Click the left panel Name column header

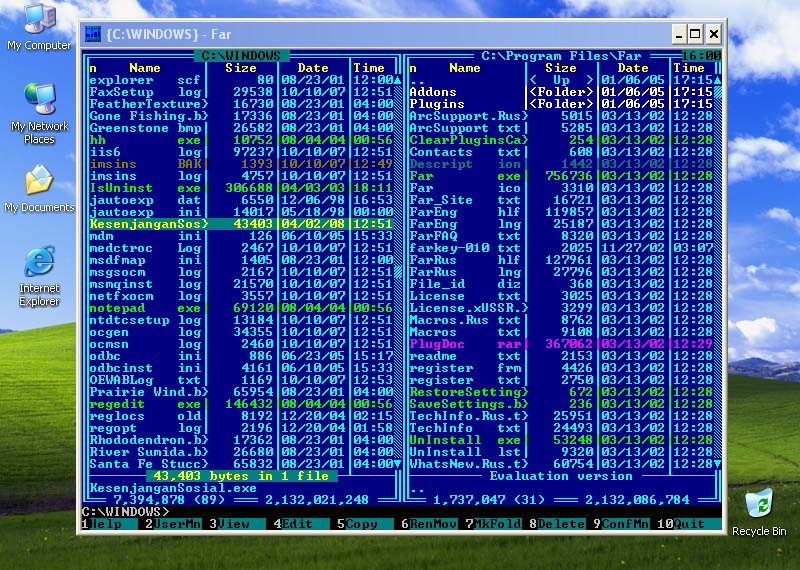click(145, 68)
